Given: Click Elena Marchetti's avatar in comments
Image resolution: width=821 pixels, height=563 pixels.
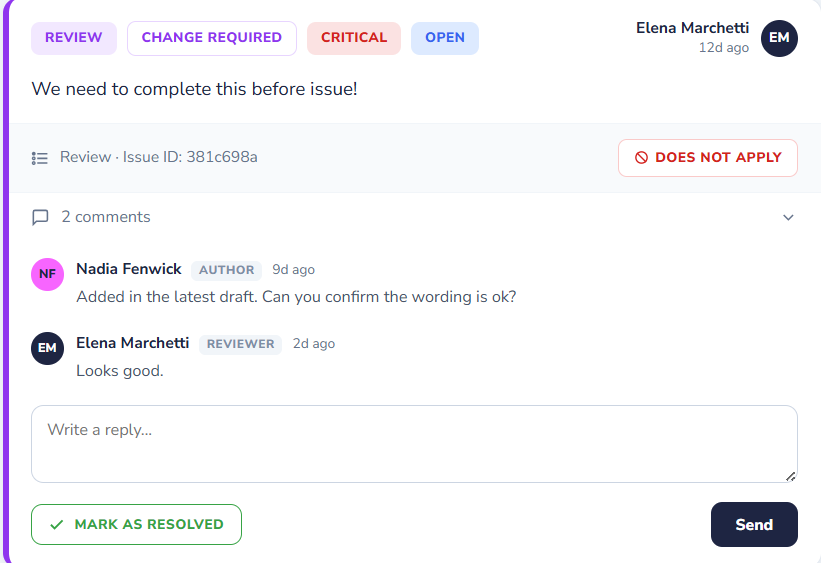Looking at the screenshot, I should coord(48,348).
